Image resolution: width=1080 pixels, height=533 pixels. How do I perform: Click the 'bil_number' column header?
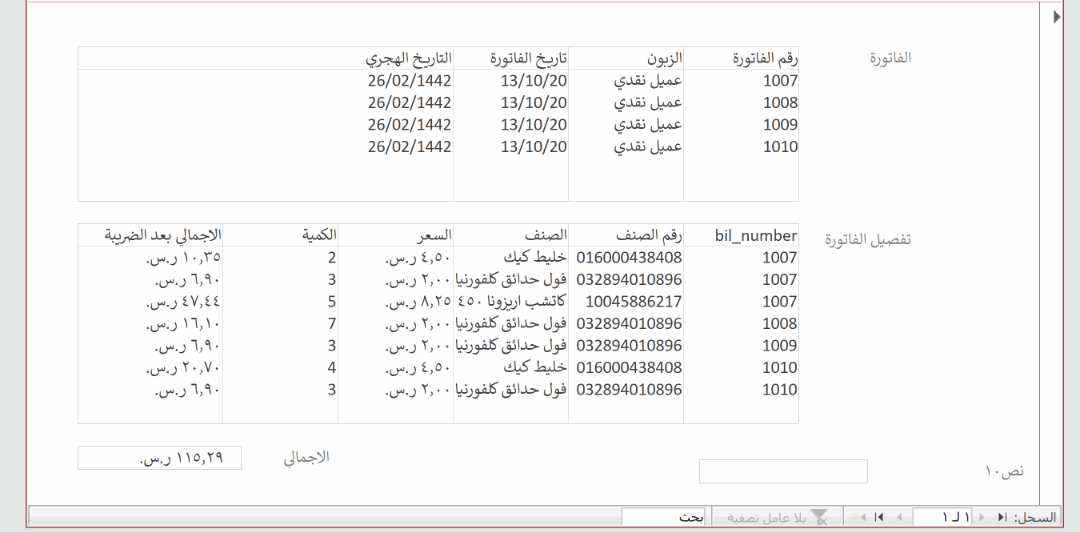[756, 236]
